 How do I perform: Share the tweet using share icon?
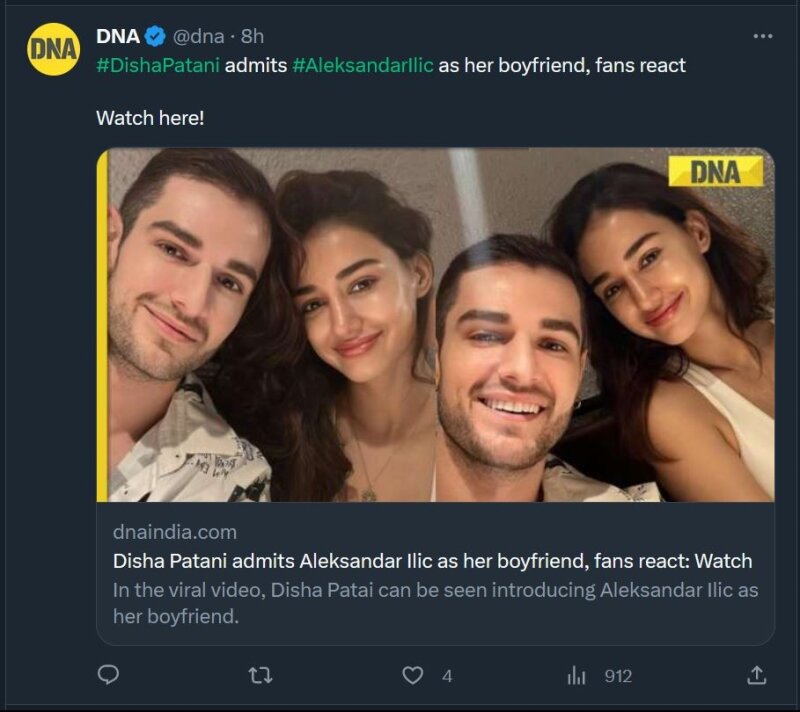tap(757, 676)
